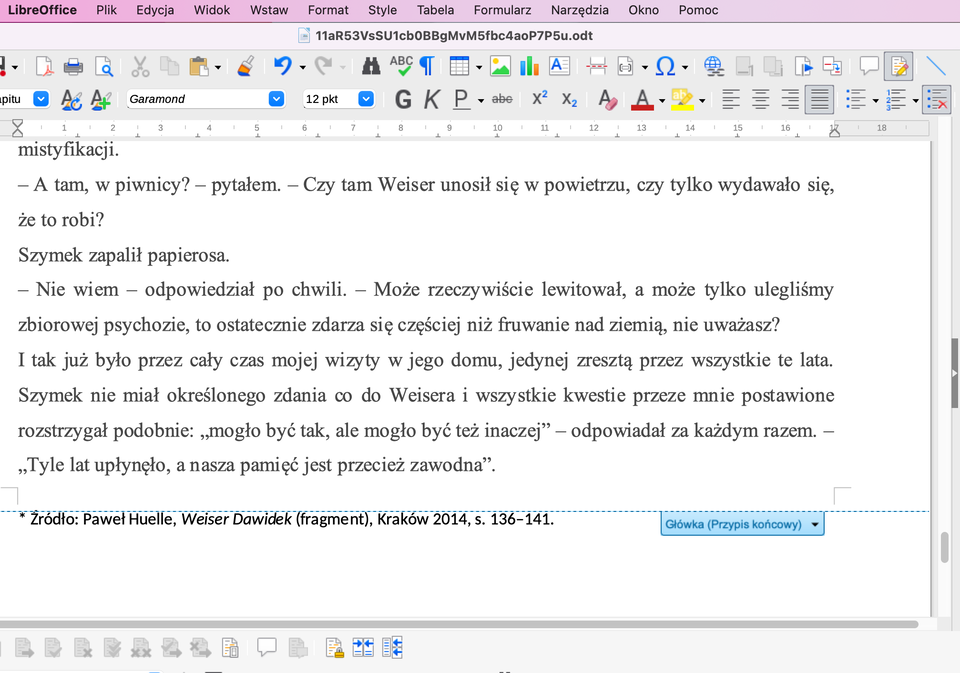The width and height of the screenshot is (960, 673).
Task: Open the Garamond font name dropdown
Action: tap(278, 99)
